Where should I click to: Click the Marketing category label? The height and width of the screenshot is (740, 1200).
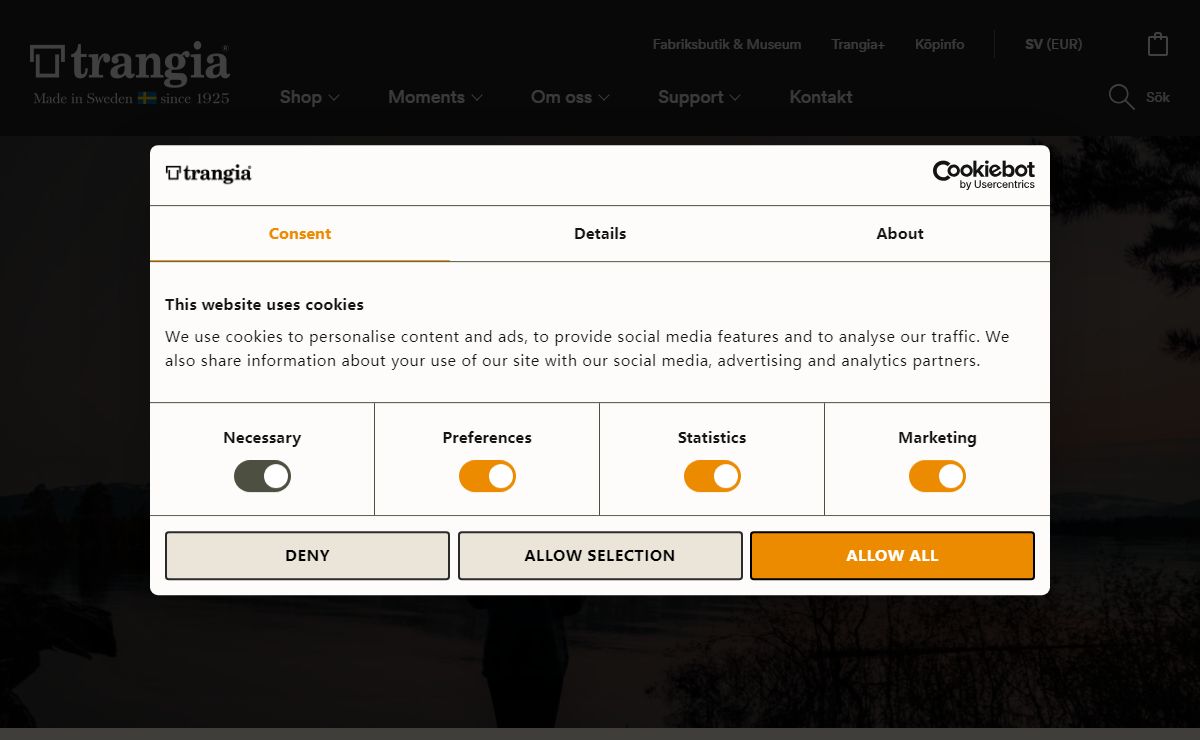(937, 438)
